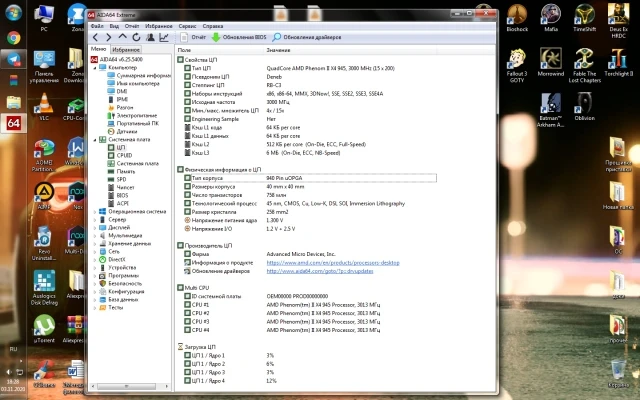Image resolution: width=640 pixels, height=400 pixels.
Task: Click the Forward arrow in AIDA64 toolbar
Action: pyautogui.click(x=108, y=37)
